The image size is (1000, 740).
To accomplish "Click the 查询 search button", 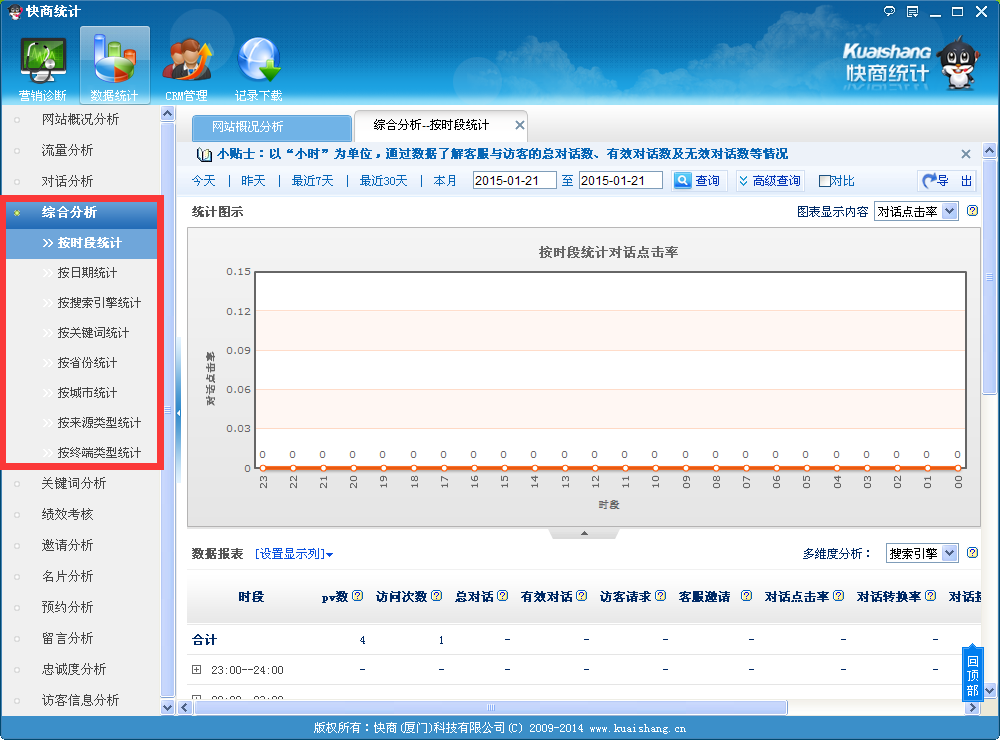I will click(697, 181).
